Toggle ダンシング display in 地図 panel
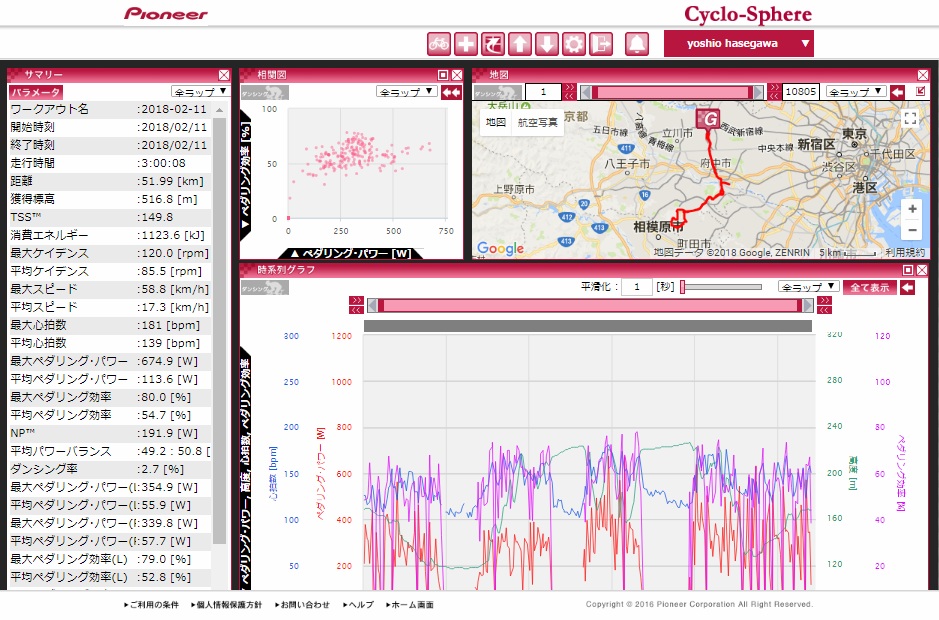 click(498, 92)
